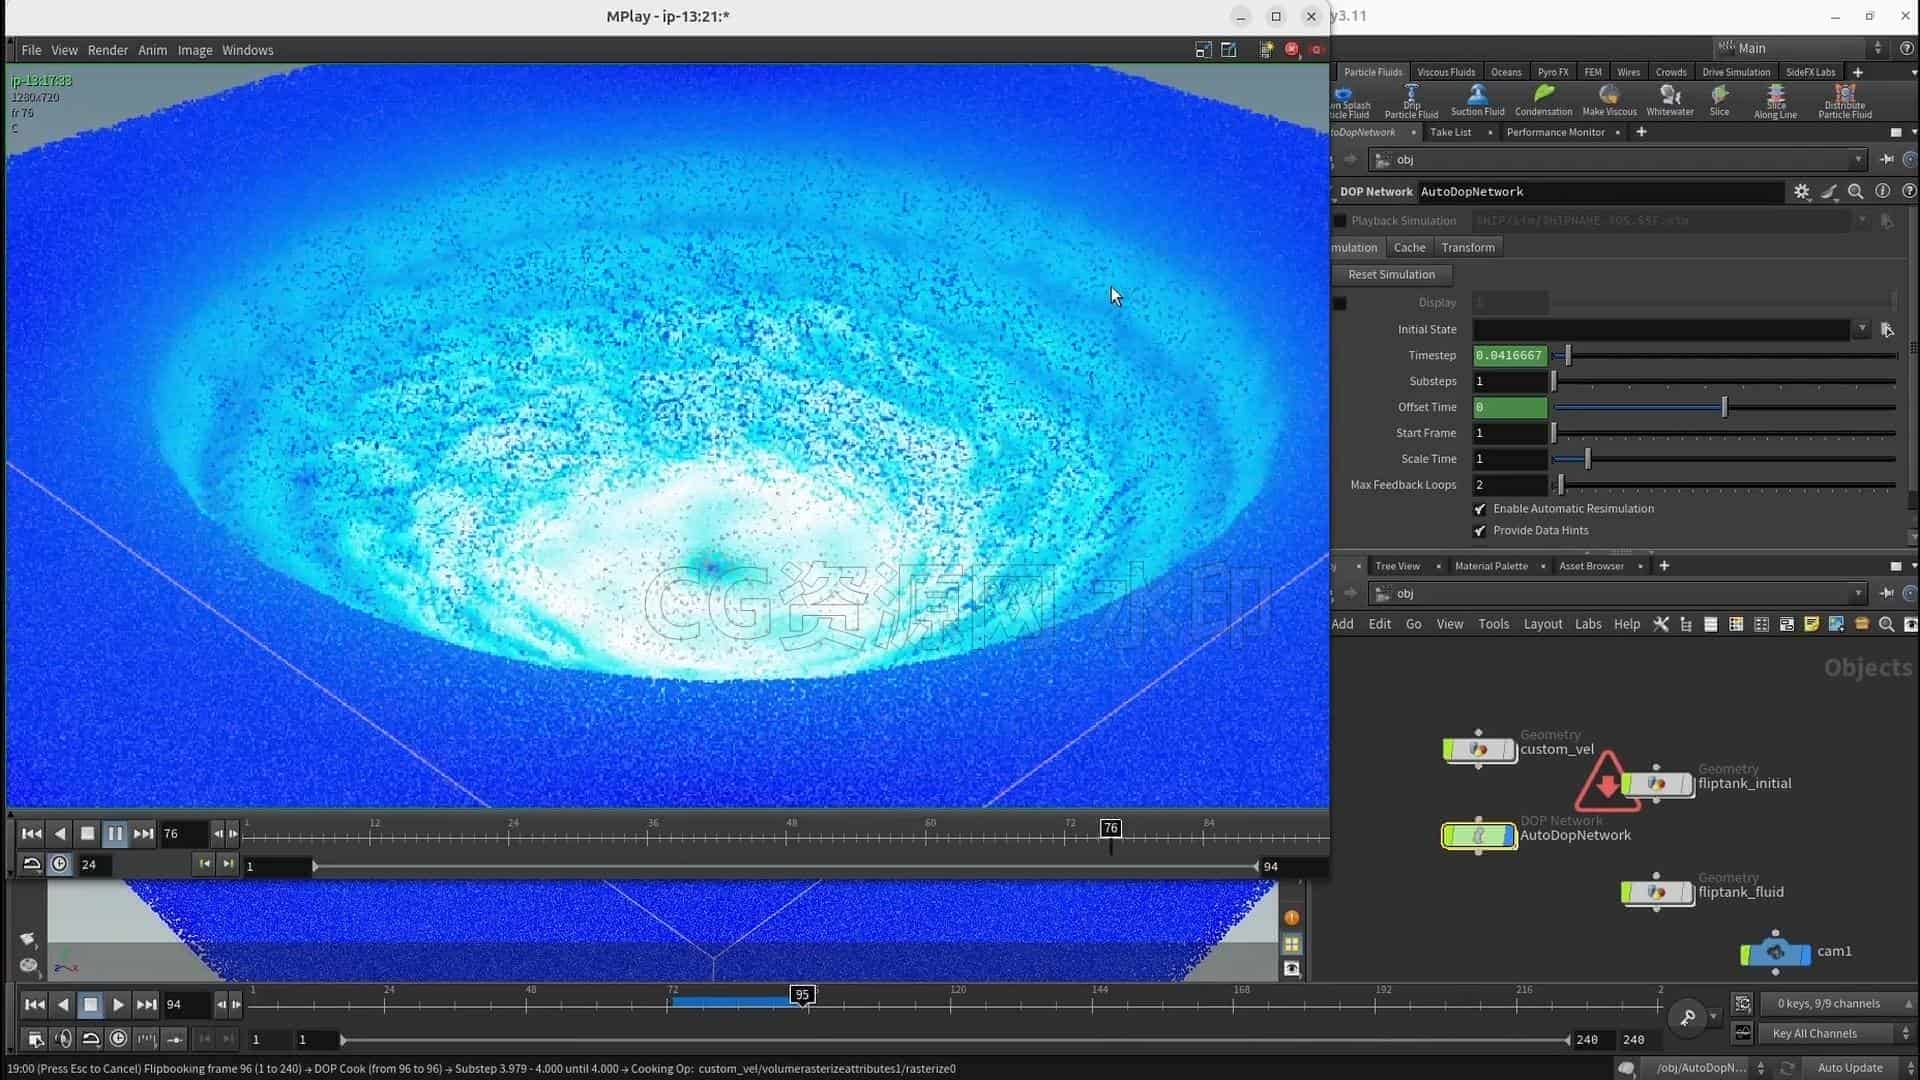Select the Suction Fluid shelf tool
Image resolution: width=1920 pixels, height=1080 pixels.
[1477, 100]
